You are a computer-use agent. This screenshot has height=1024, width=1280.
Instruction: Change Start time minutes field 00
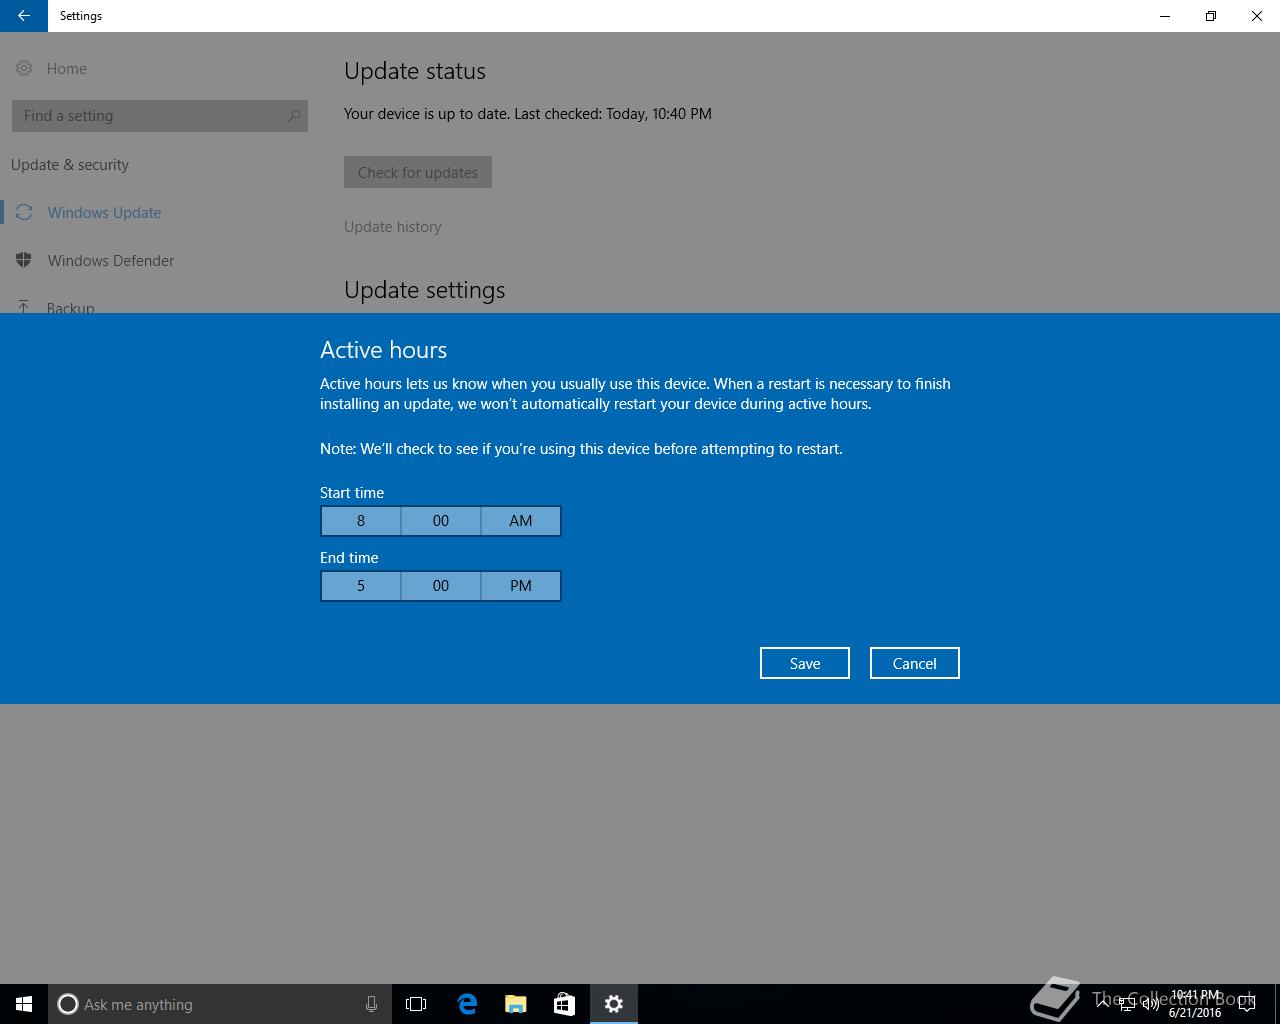point(441,521)
